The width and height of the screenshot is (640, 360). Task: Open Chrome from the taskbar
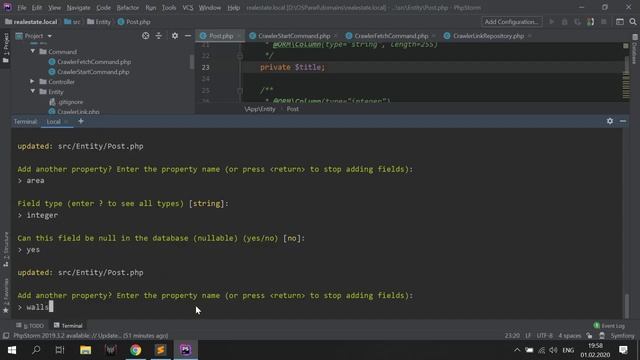[136, 350]
